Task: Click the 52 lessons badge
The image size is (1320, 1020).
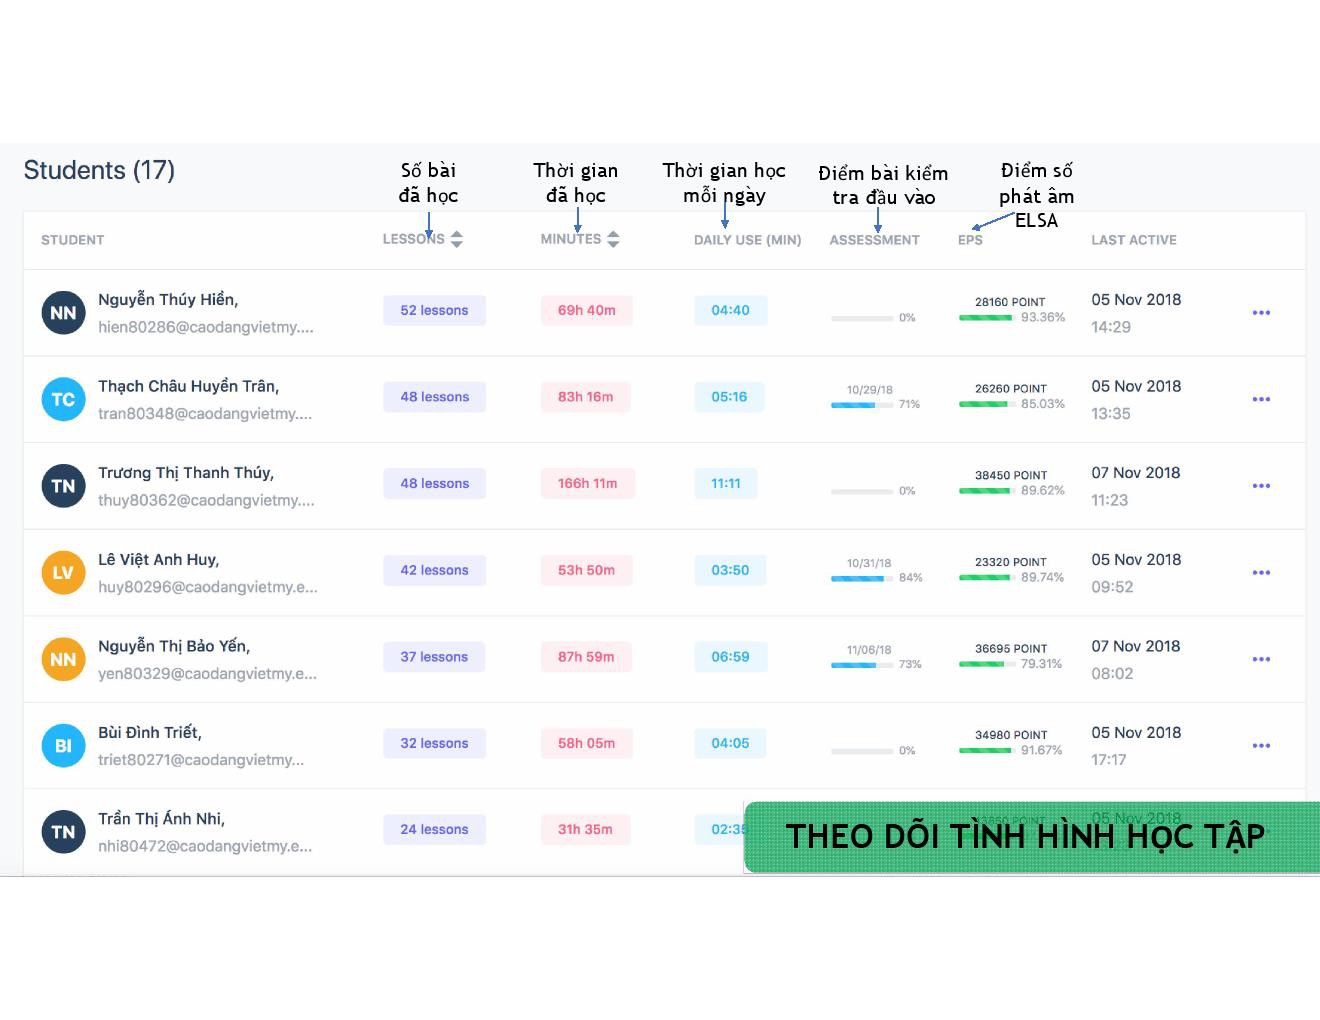Action: click(434, 310)
